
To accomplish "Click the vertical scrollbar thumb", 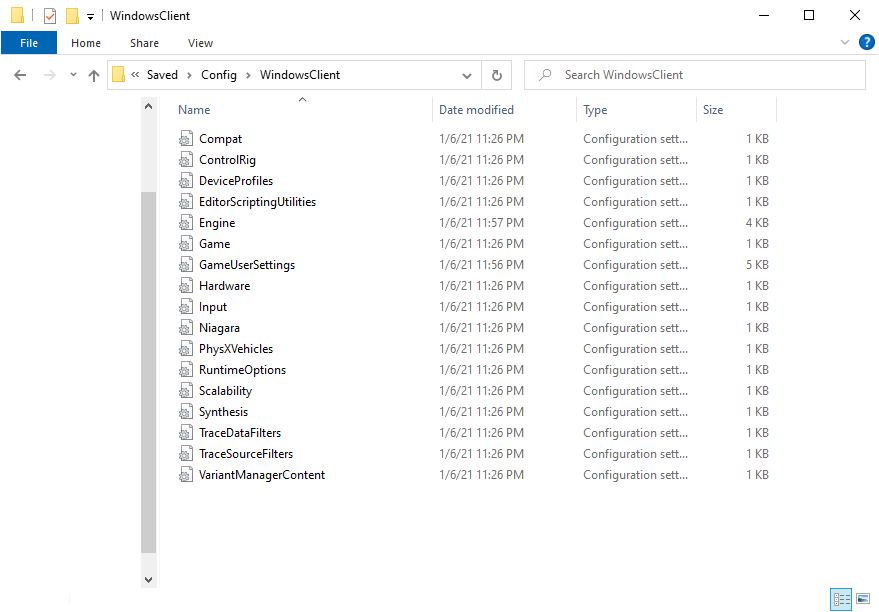I will (x=149, y=373).
